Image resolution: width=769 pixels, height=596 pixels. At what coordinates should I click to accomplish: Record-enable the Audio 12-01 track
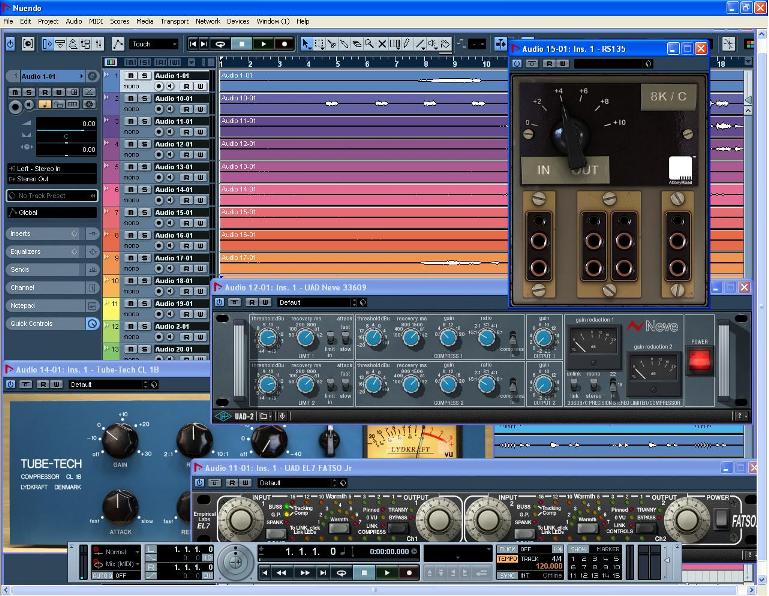(159, 155)
